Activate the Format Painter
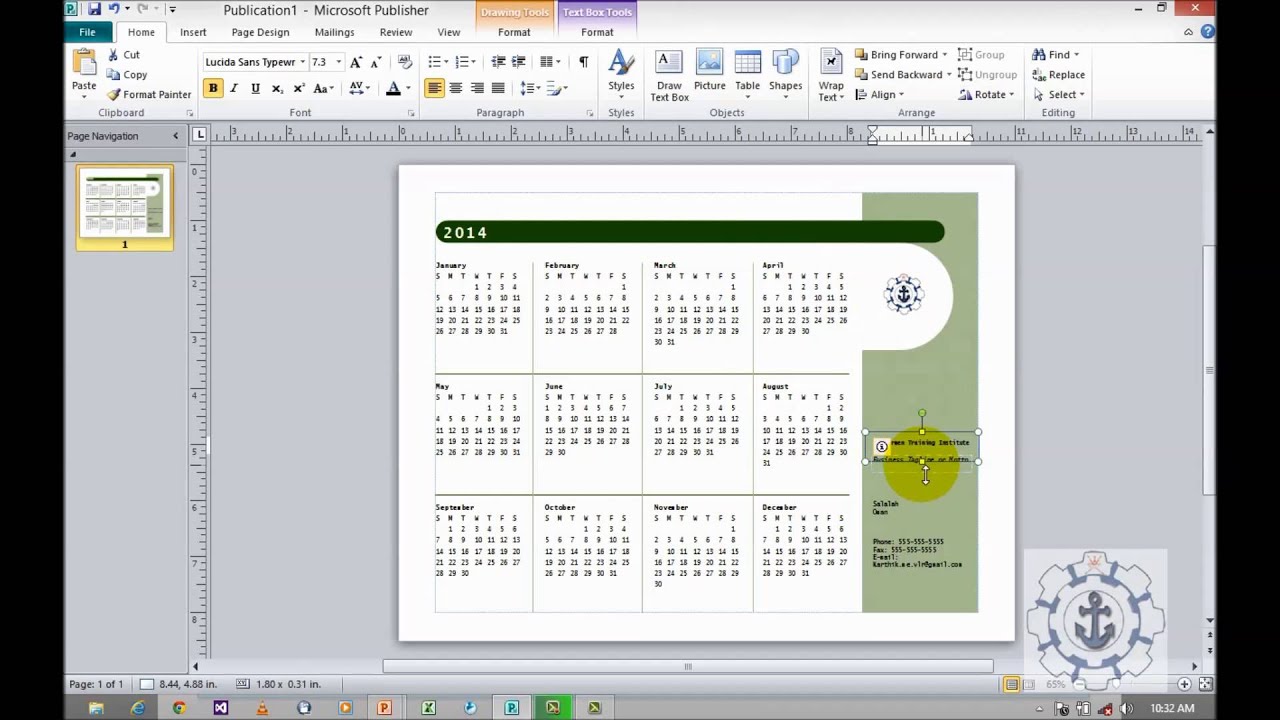The height and width of the screenshot is (720, 1280). [x=148, y=95]
